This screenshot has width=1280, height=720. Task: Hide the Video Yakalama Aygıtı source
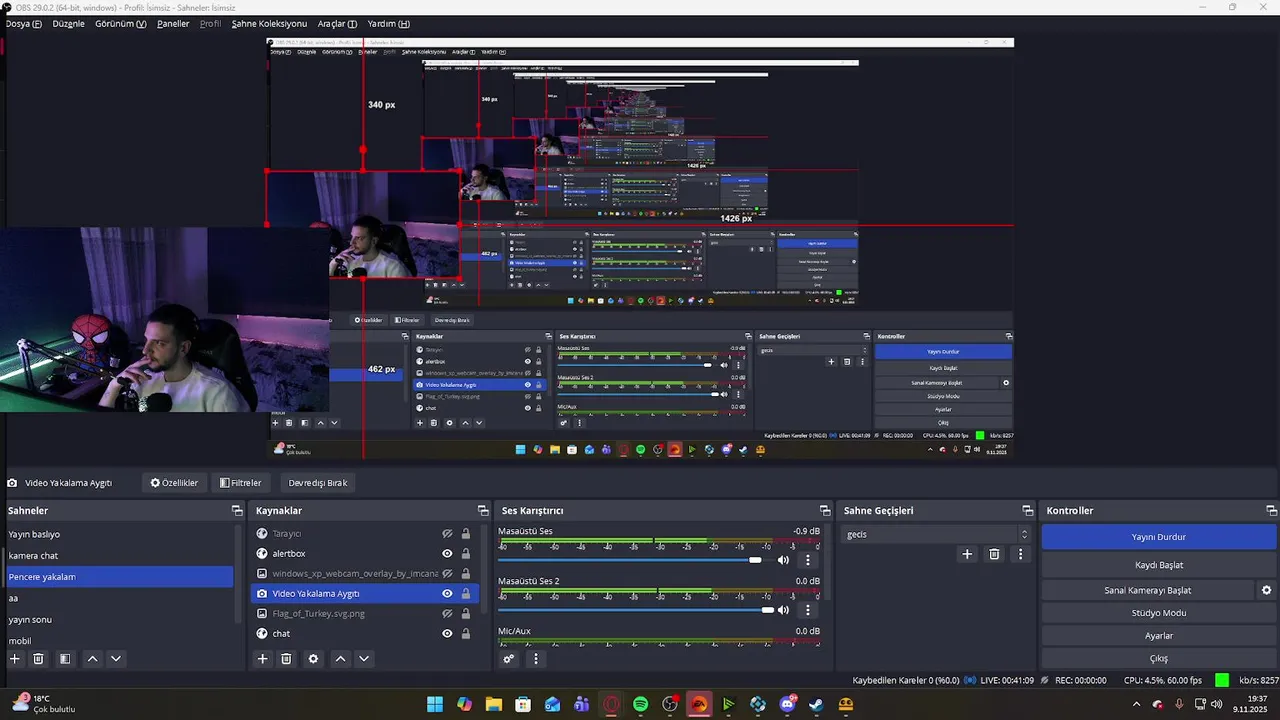(x=447, y=594)
